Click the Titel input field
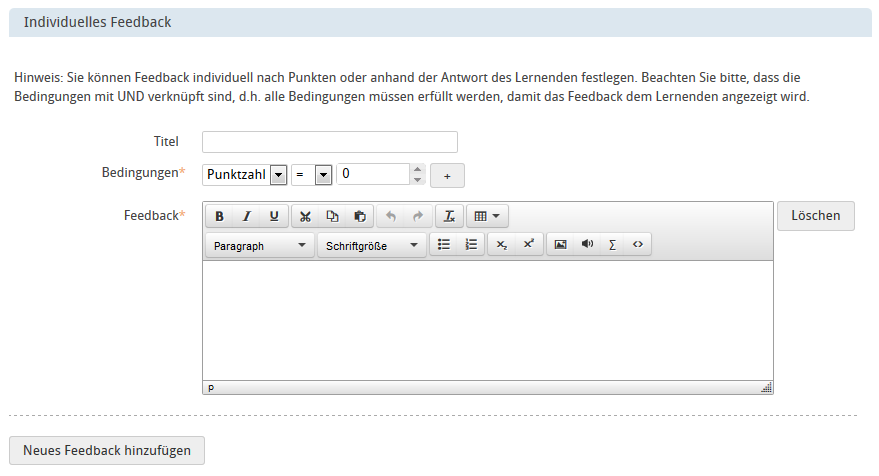879x476 pixels. [330, 142]
